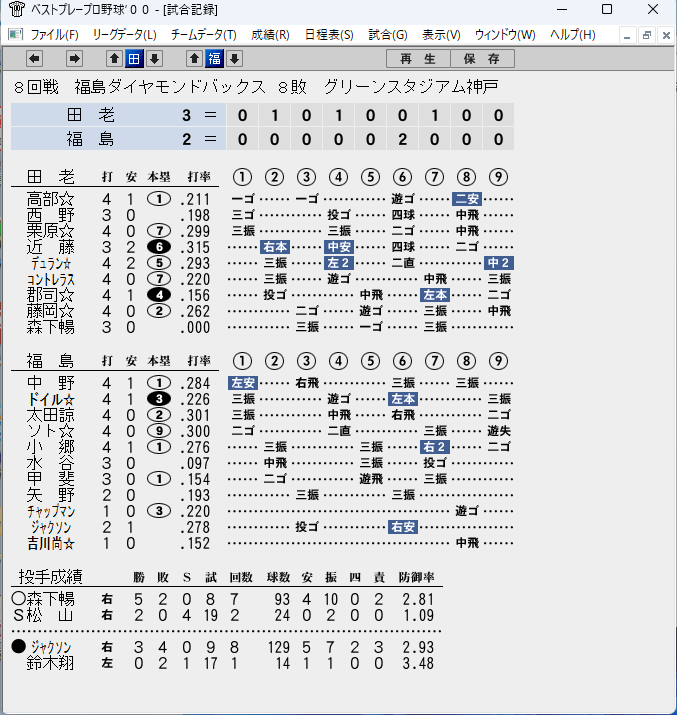Click up arrow left of 福 team icon
The height and width of the screenshot is (715, 677).
194,58
